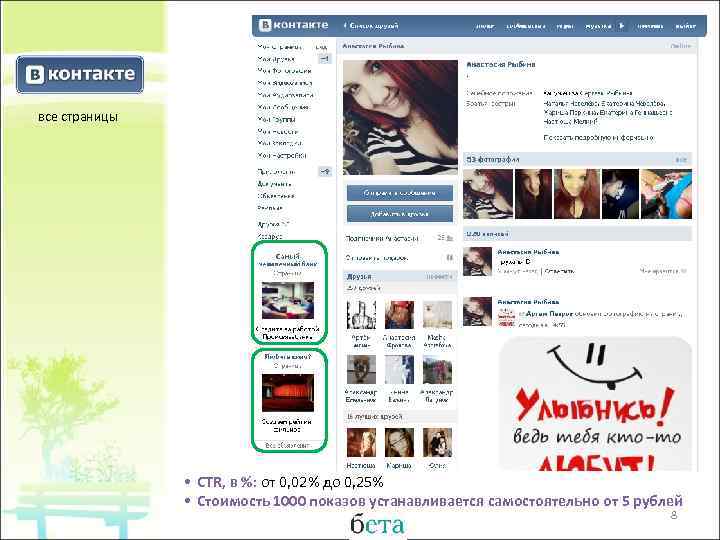Open My Settings in the left menu
Image resolution: width=720 pixels, height=540 pixels.
point(281,155)
